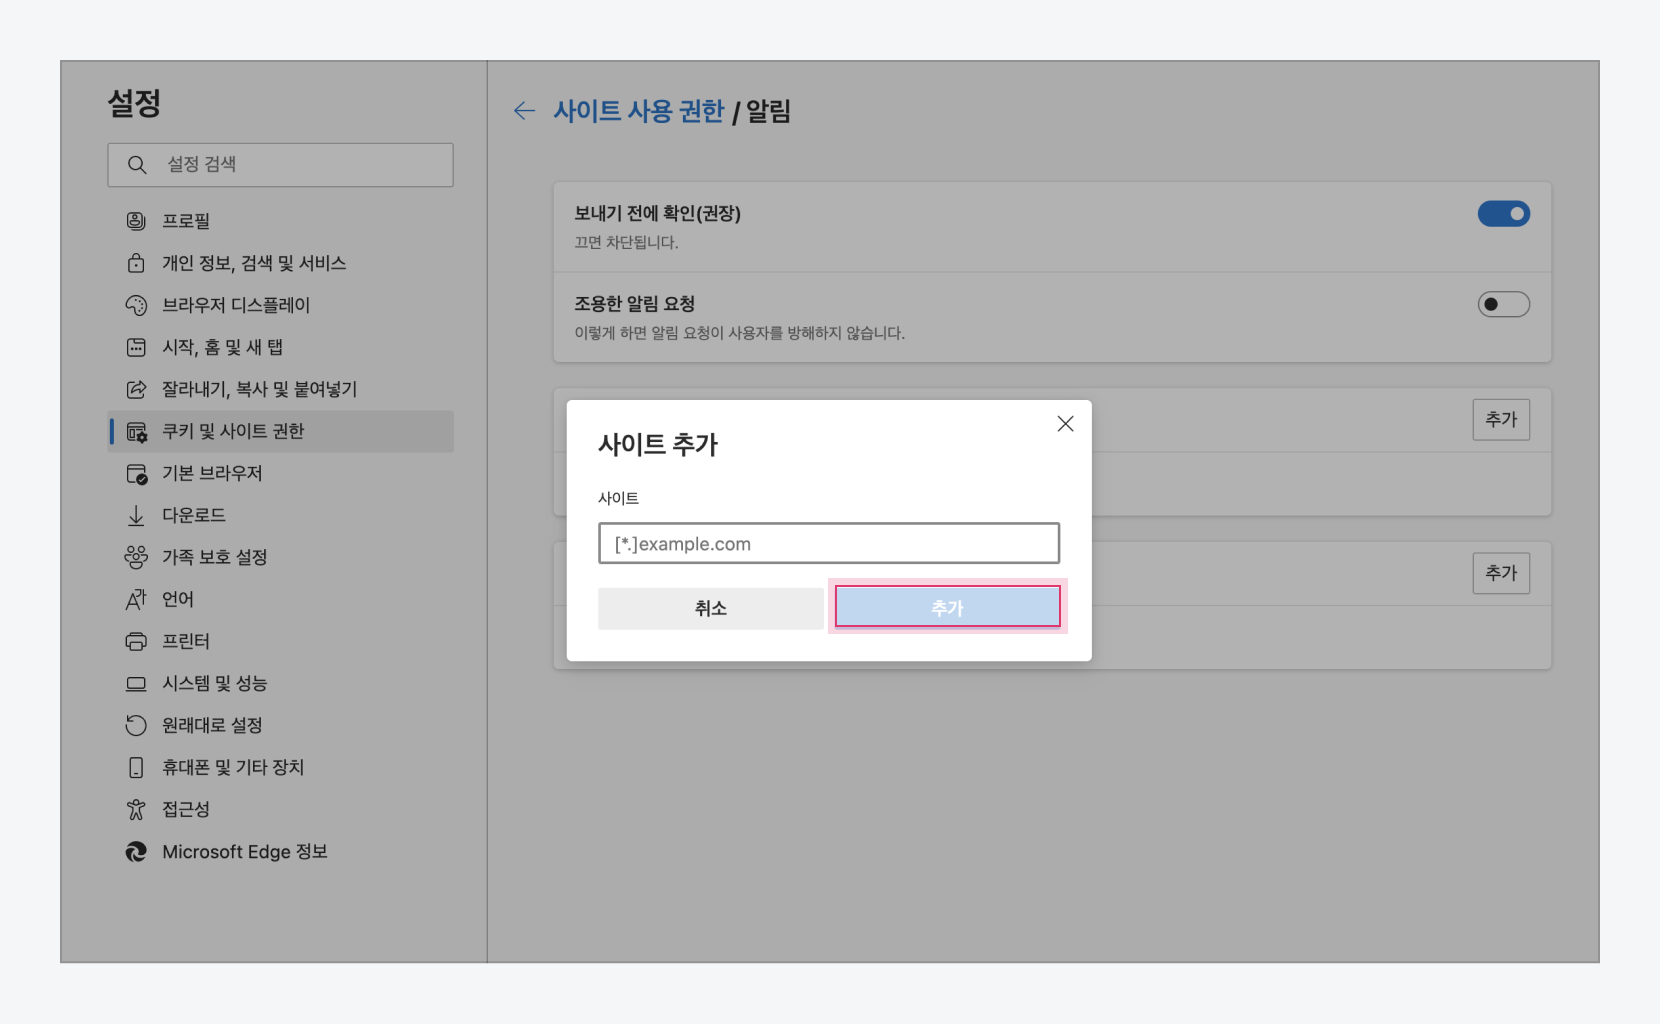1660x1024 pixels.
Task: Toggle off 보내기 전에 확인(권장) switch
Action: [1503, 214]
